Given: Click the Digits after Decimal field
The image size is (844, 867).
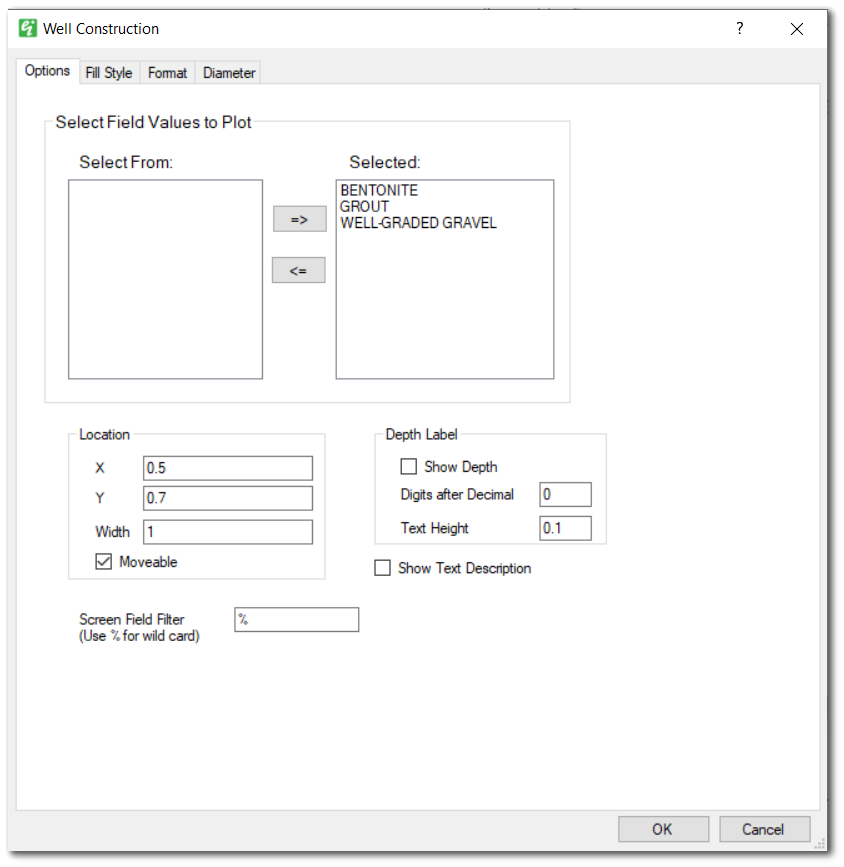Looking at the screenshot, I should point(565,494).
